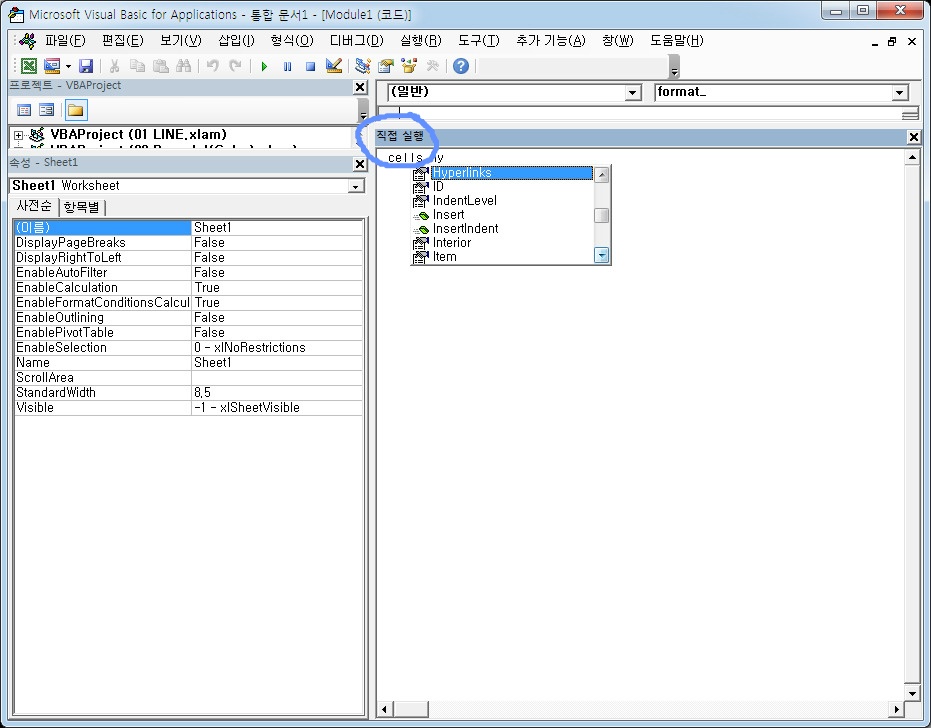The width and height of the screenshot is (931, 728).
Task: Click the ScrollArea property value field
Action: tap(277, 378)
